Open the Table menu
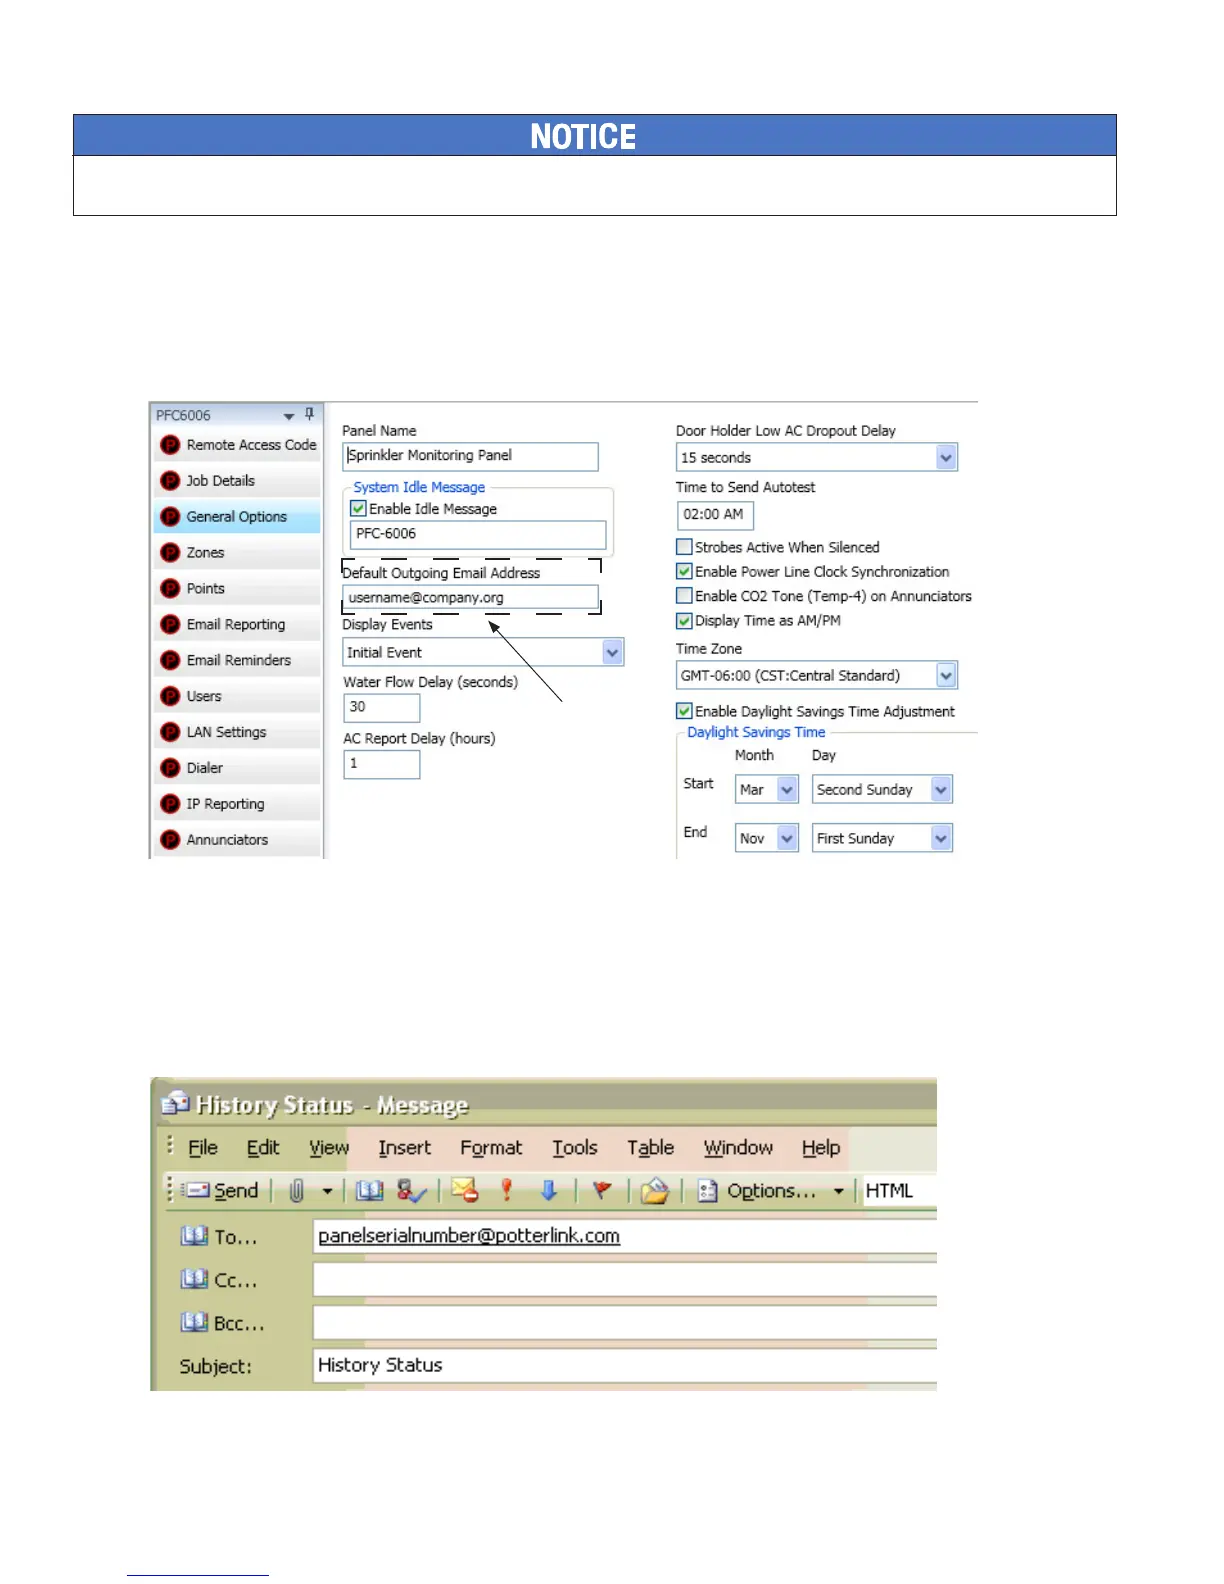This screenshot has height=1584, width=1224. [651, 1148]
